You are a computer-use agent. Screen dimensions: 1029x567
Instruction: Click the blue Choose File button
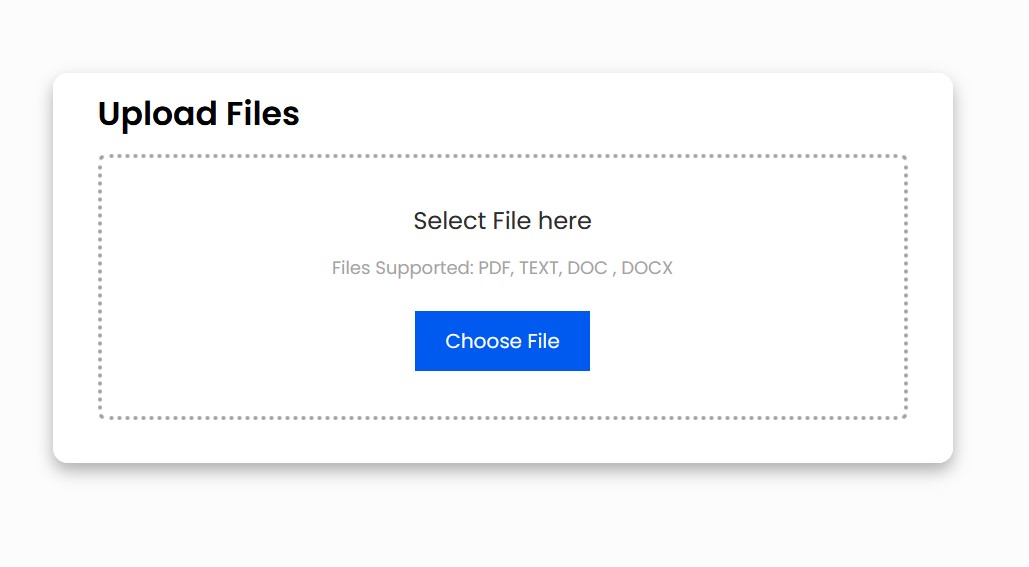click(502, 341)
